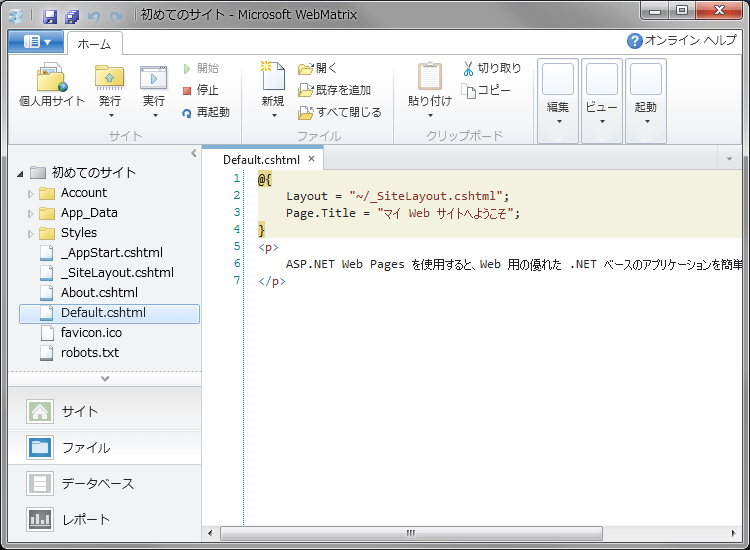Click すべて閉じる (Close All)

point(340,112)
